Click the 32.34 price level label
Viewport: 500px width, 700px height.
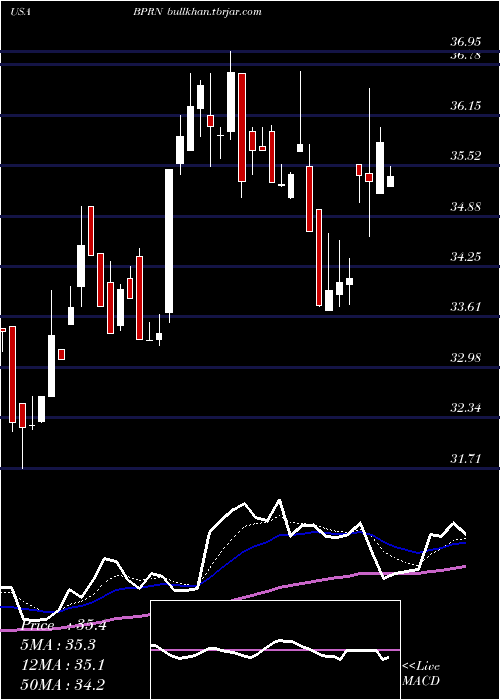pos(466,408)
